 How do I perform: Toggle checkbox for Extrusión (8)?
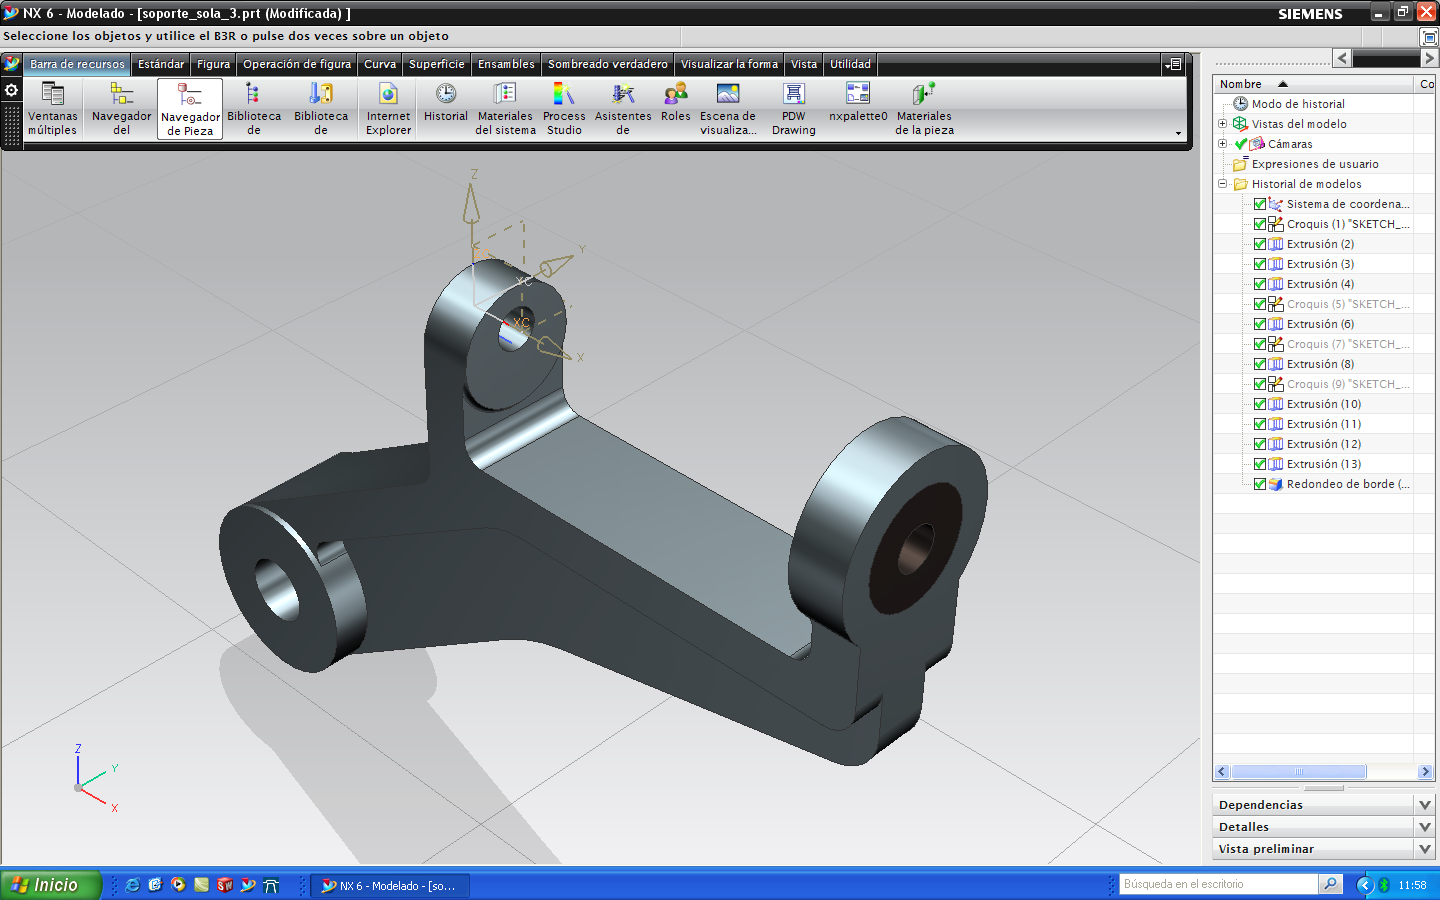point(1260,364)
